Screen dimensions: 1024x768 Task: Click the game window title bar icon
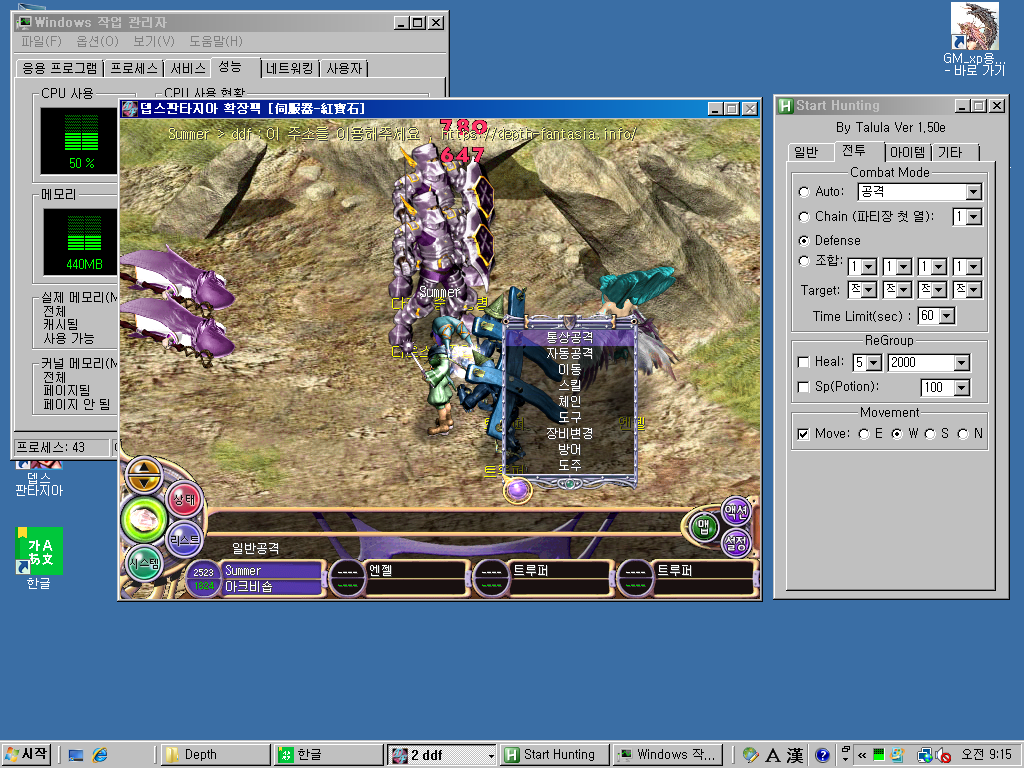click(x=130, y=108)
